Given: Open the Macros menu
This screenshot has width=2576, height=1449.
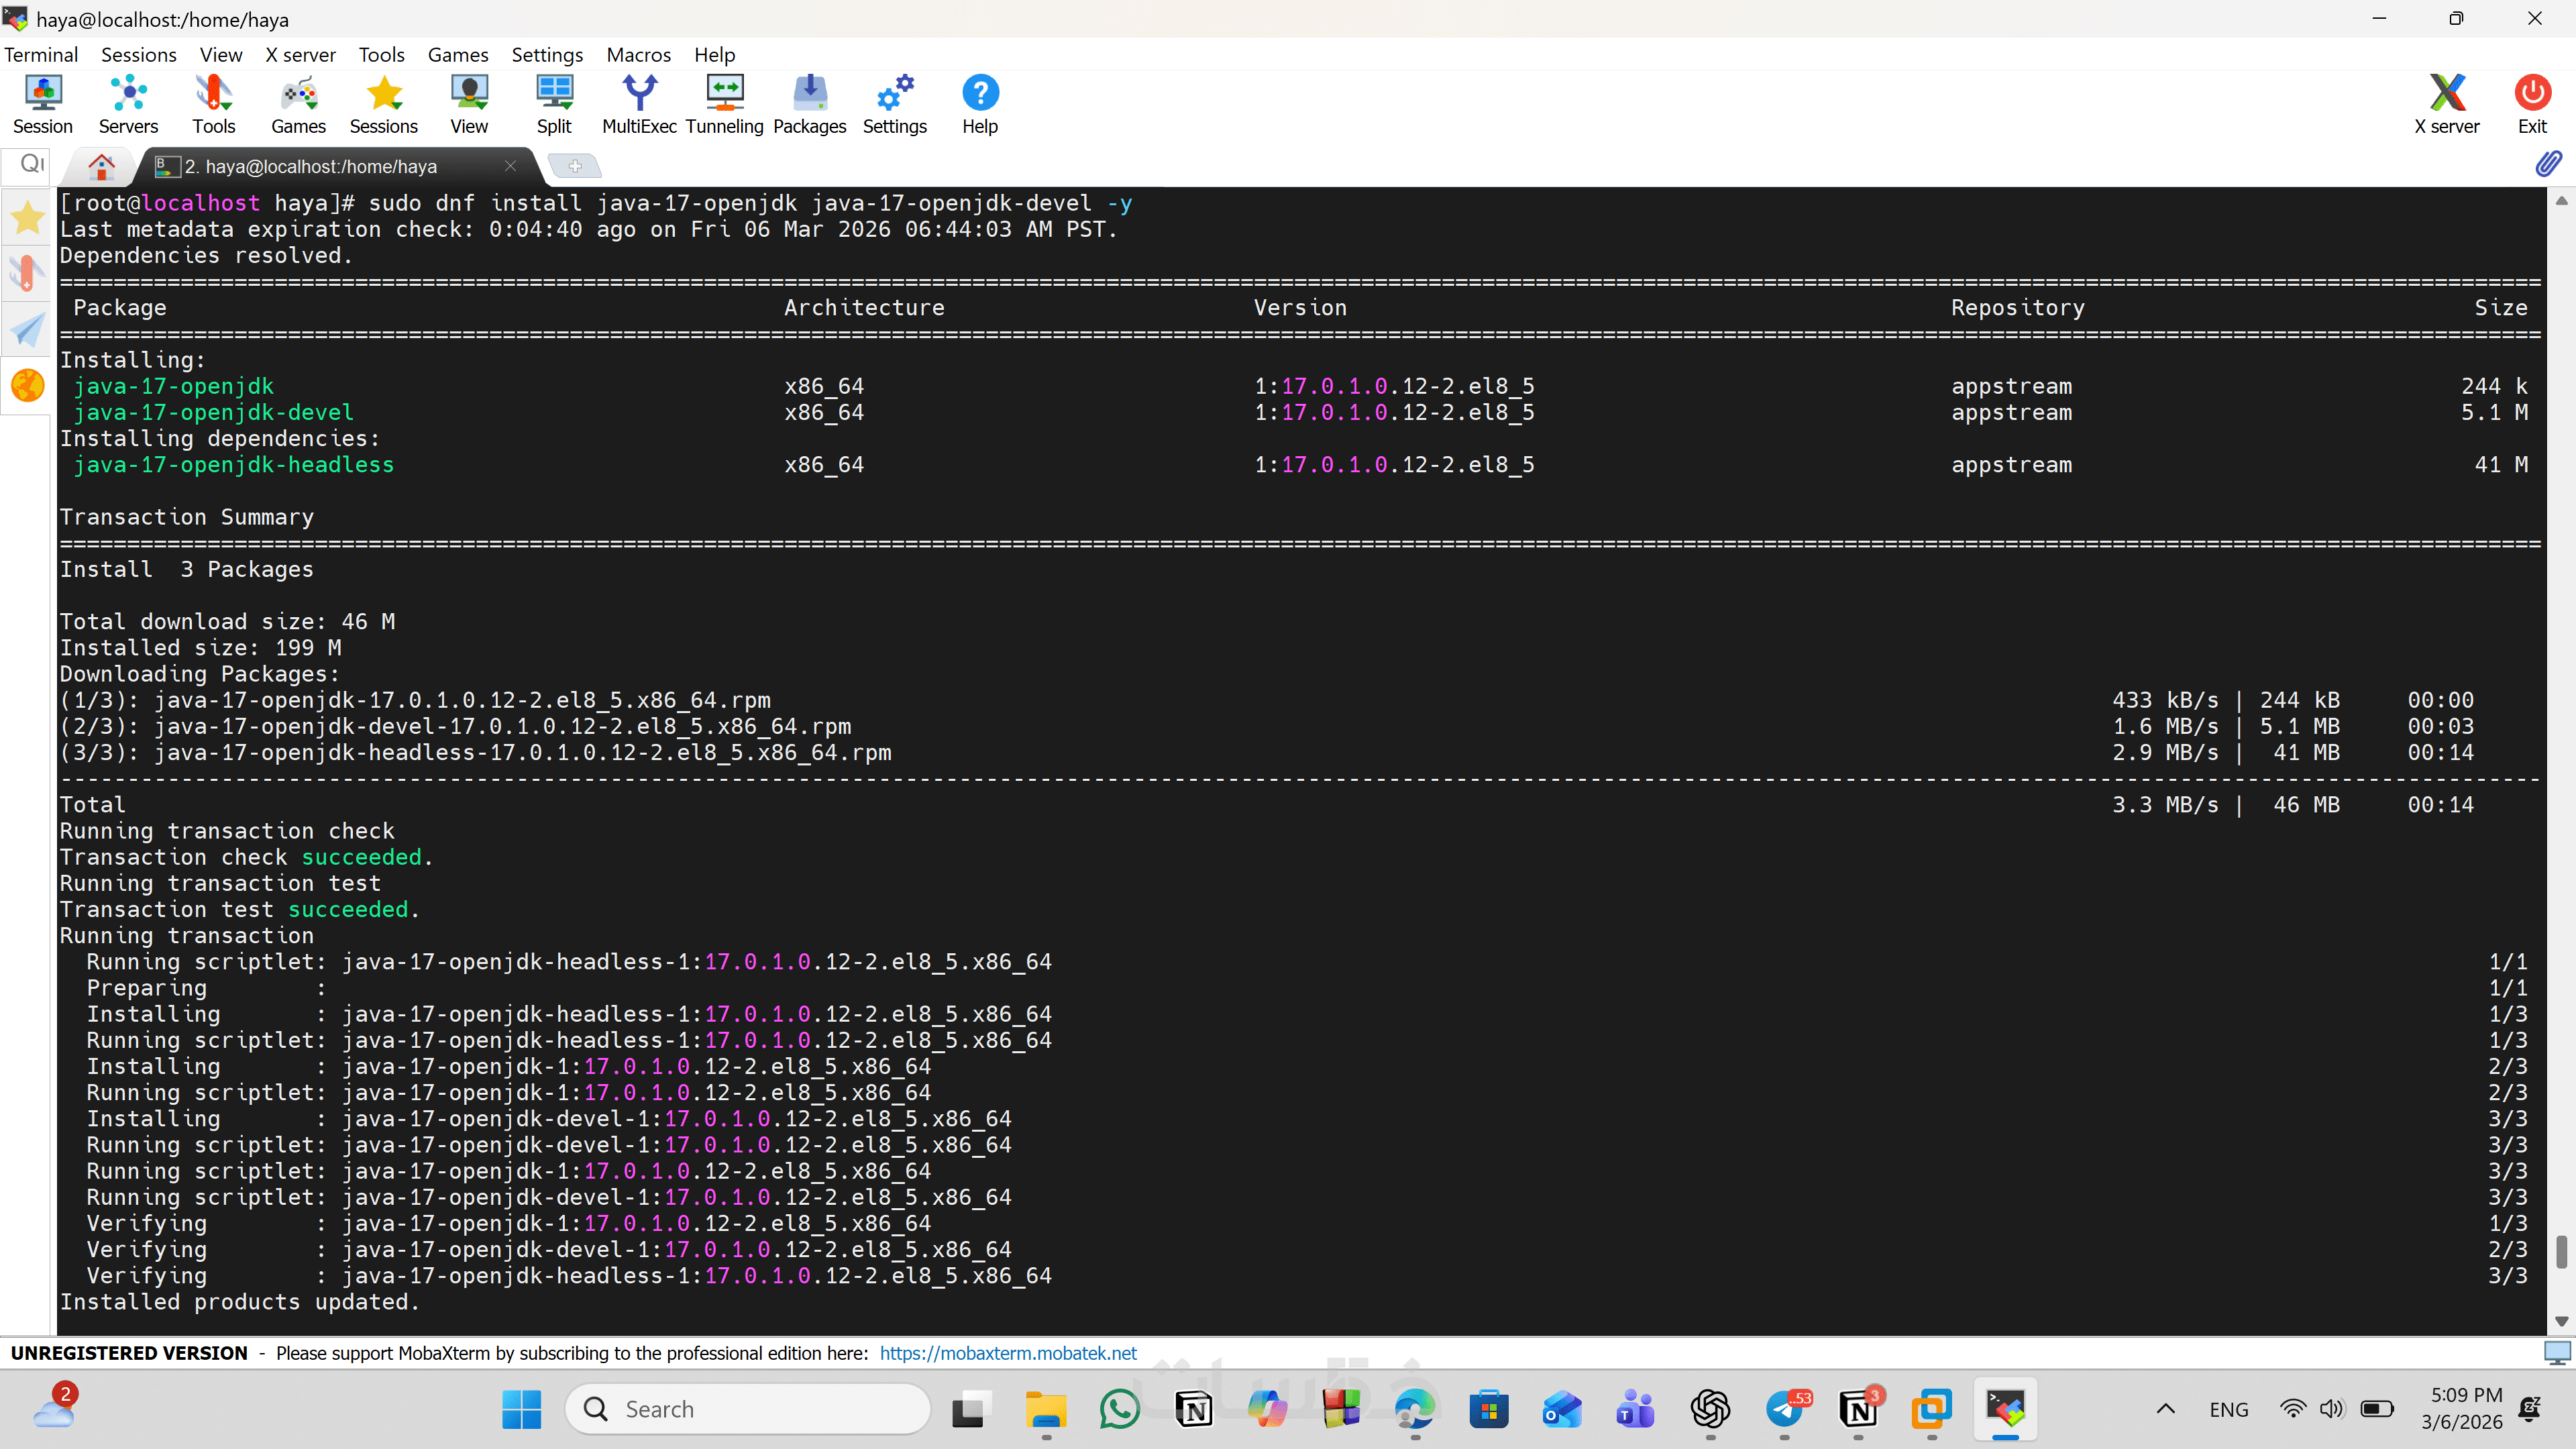Looking at the screenshot, I should click(638, 55).
